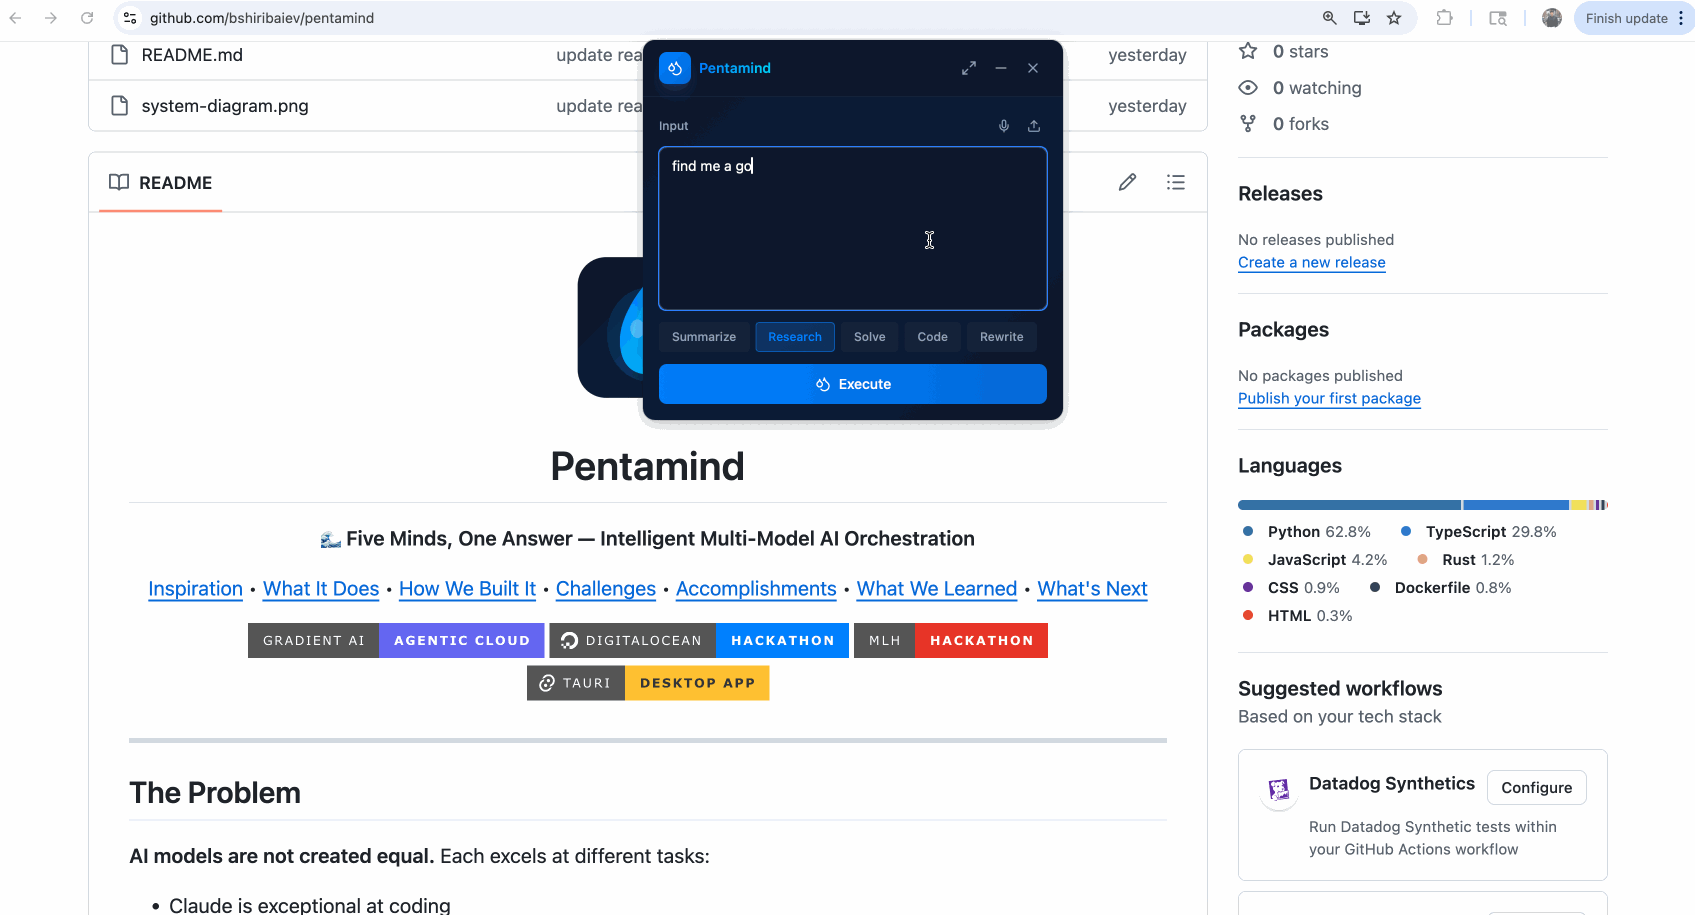This screenshot has height=915, width=1695.
Task: Toggle Summarize mode
Action: pos(703,337)
